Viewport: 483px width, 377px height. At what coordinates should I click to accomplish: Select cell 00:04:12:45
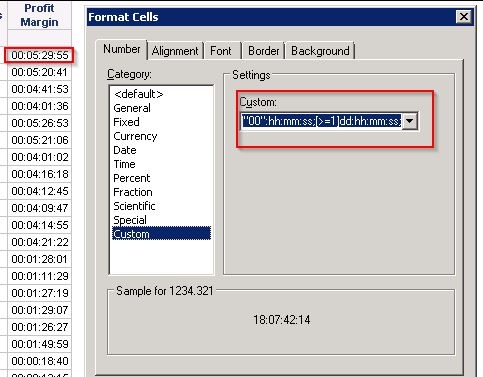coord(39,191)
